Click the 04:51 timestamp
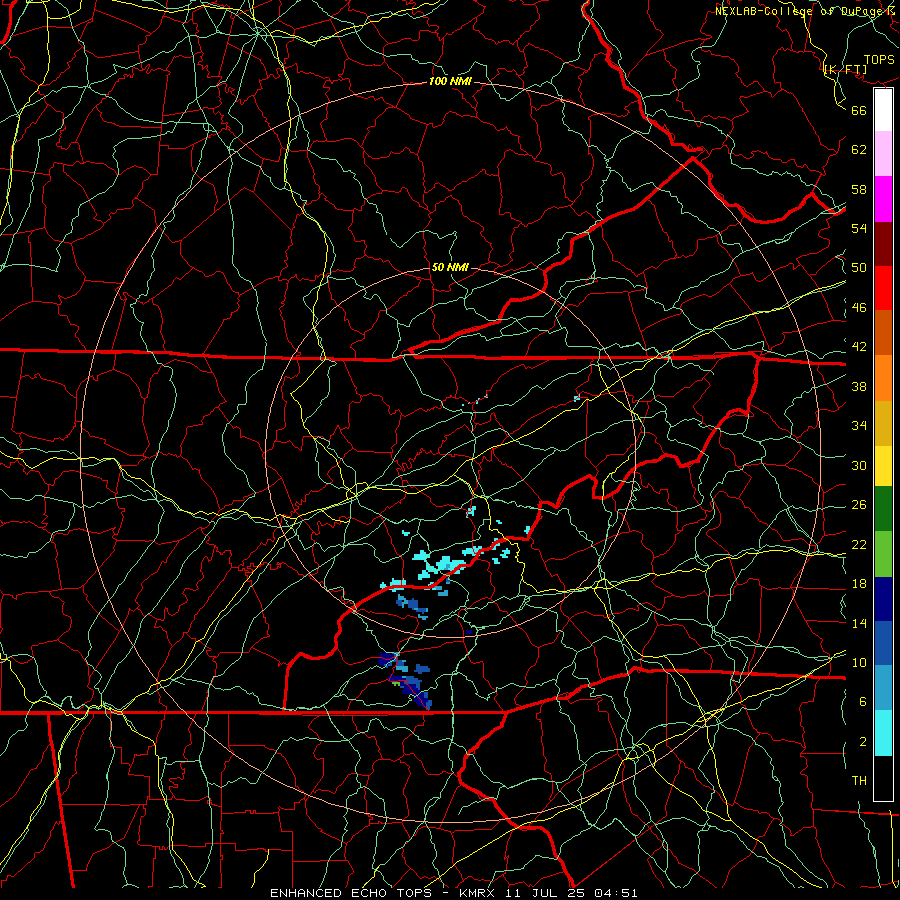The image size is (900, 900). 615,893
